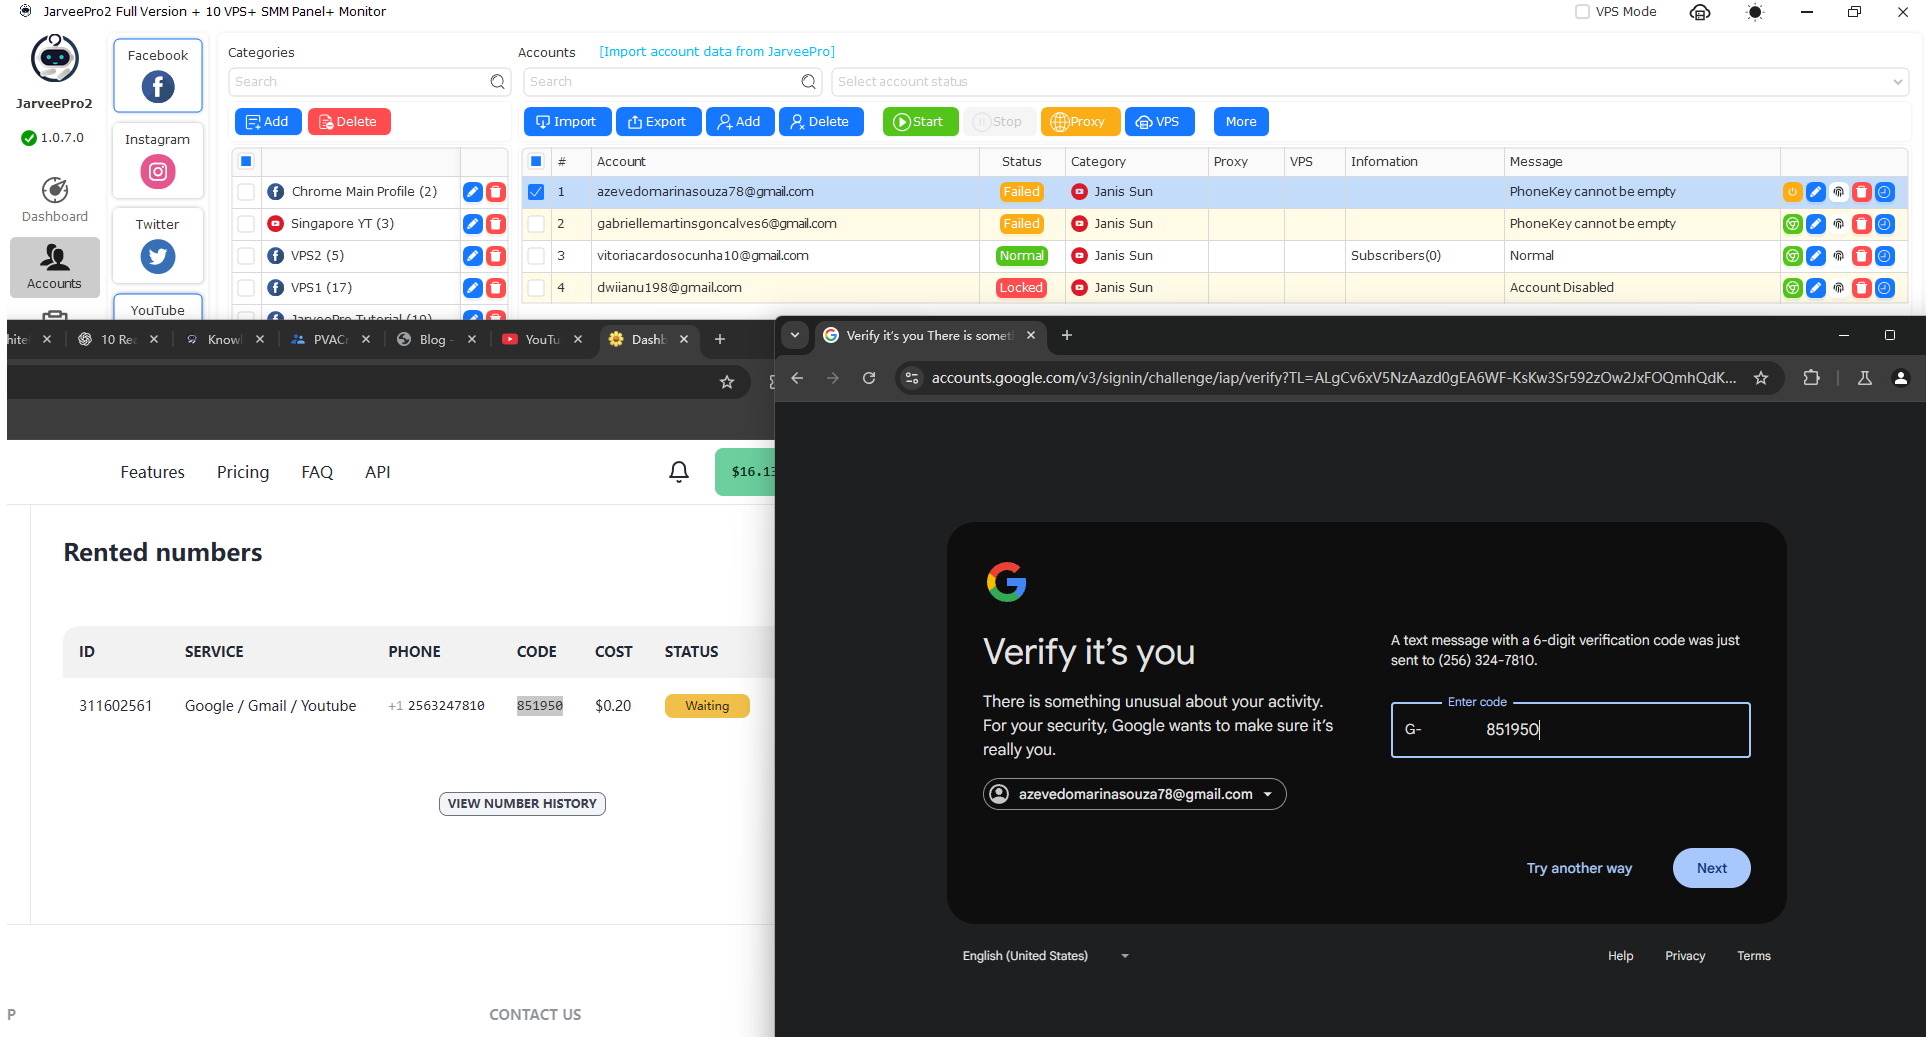Click the code 851950 in rented numbers
This screenshot has width=1932, height=1051.
point(540,706)
